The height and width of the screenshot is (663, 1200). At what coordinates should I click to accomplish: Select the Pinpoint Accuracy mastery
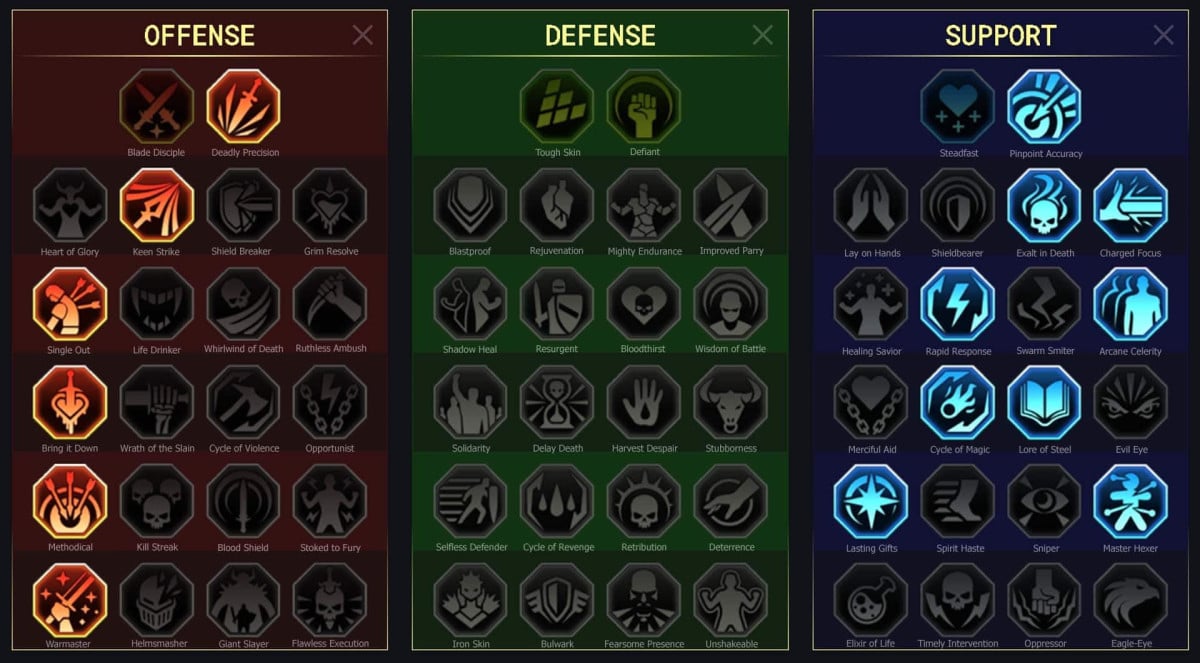coord(1045,107)
